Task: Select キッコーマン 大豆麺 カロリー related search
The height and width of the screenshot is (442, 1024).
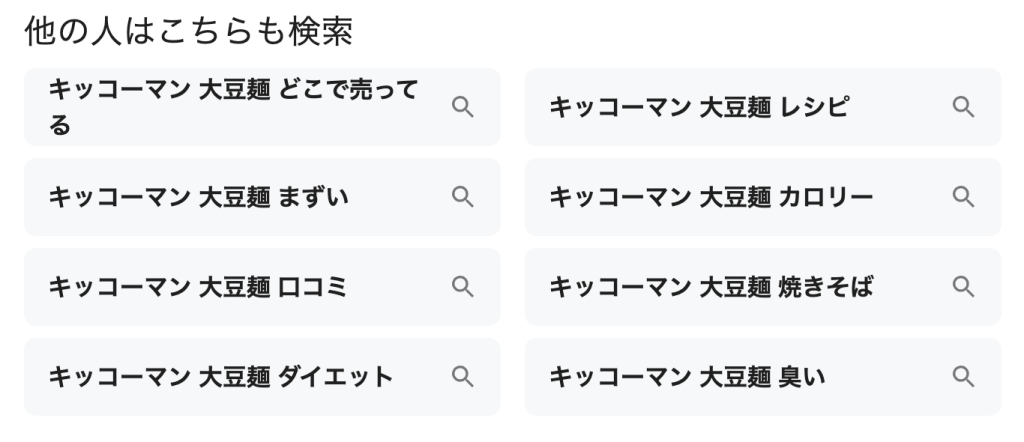Action: point(710,197)
